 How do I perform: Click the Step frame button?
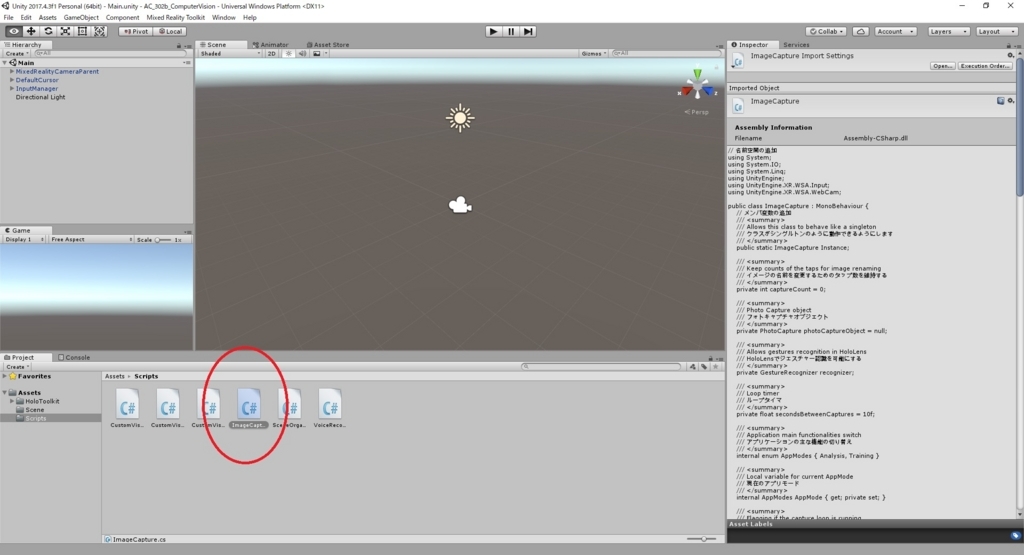[x=528, y=31]
